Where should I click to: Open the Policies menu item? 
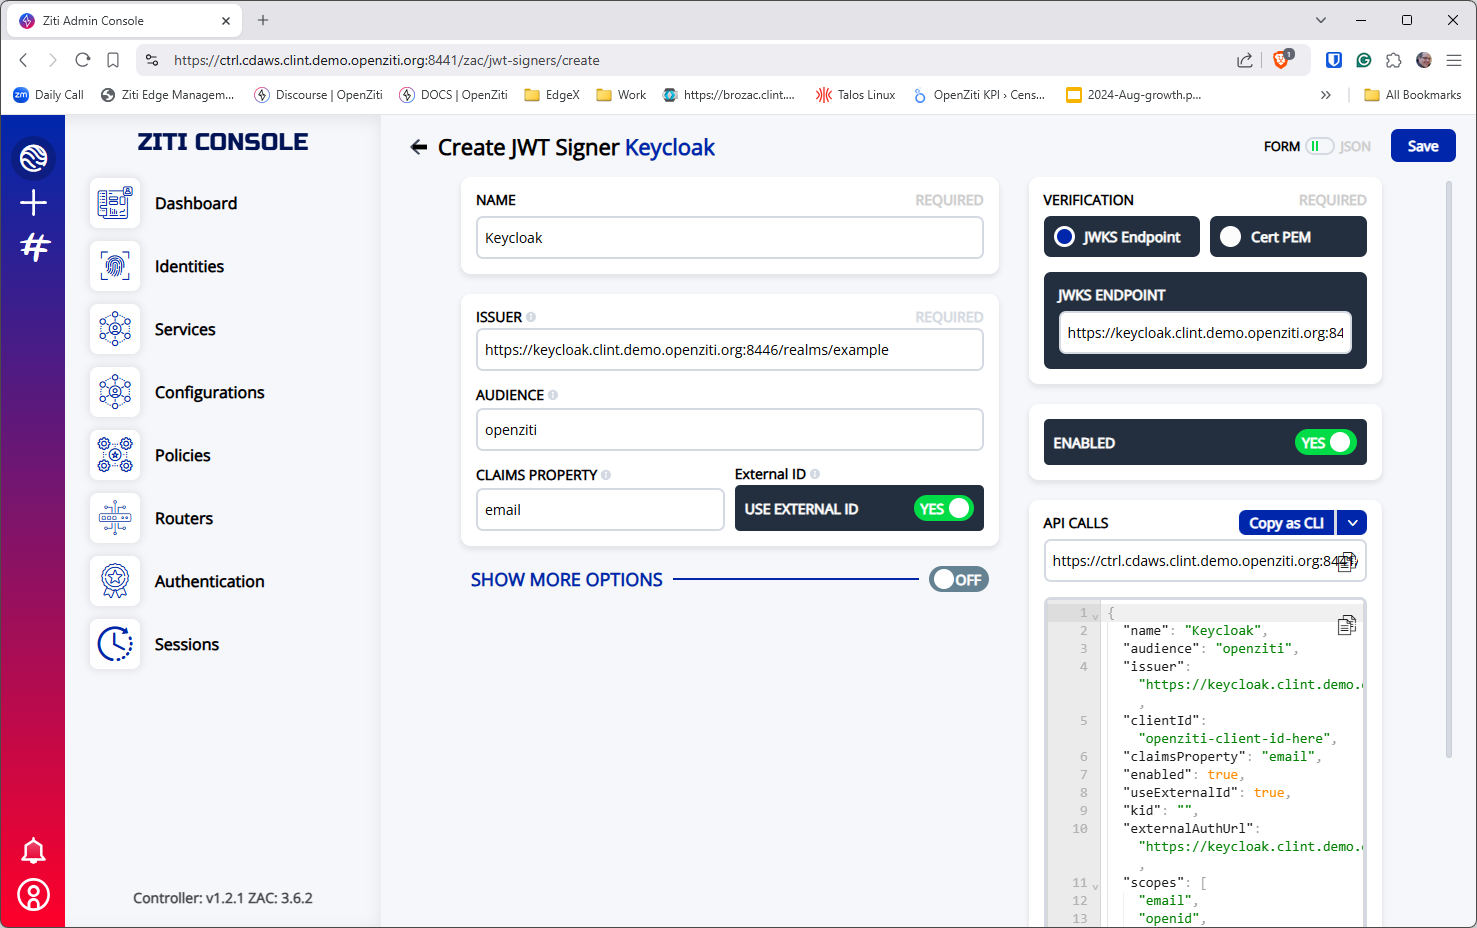pos(182,455)
